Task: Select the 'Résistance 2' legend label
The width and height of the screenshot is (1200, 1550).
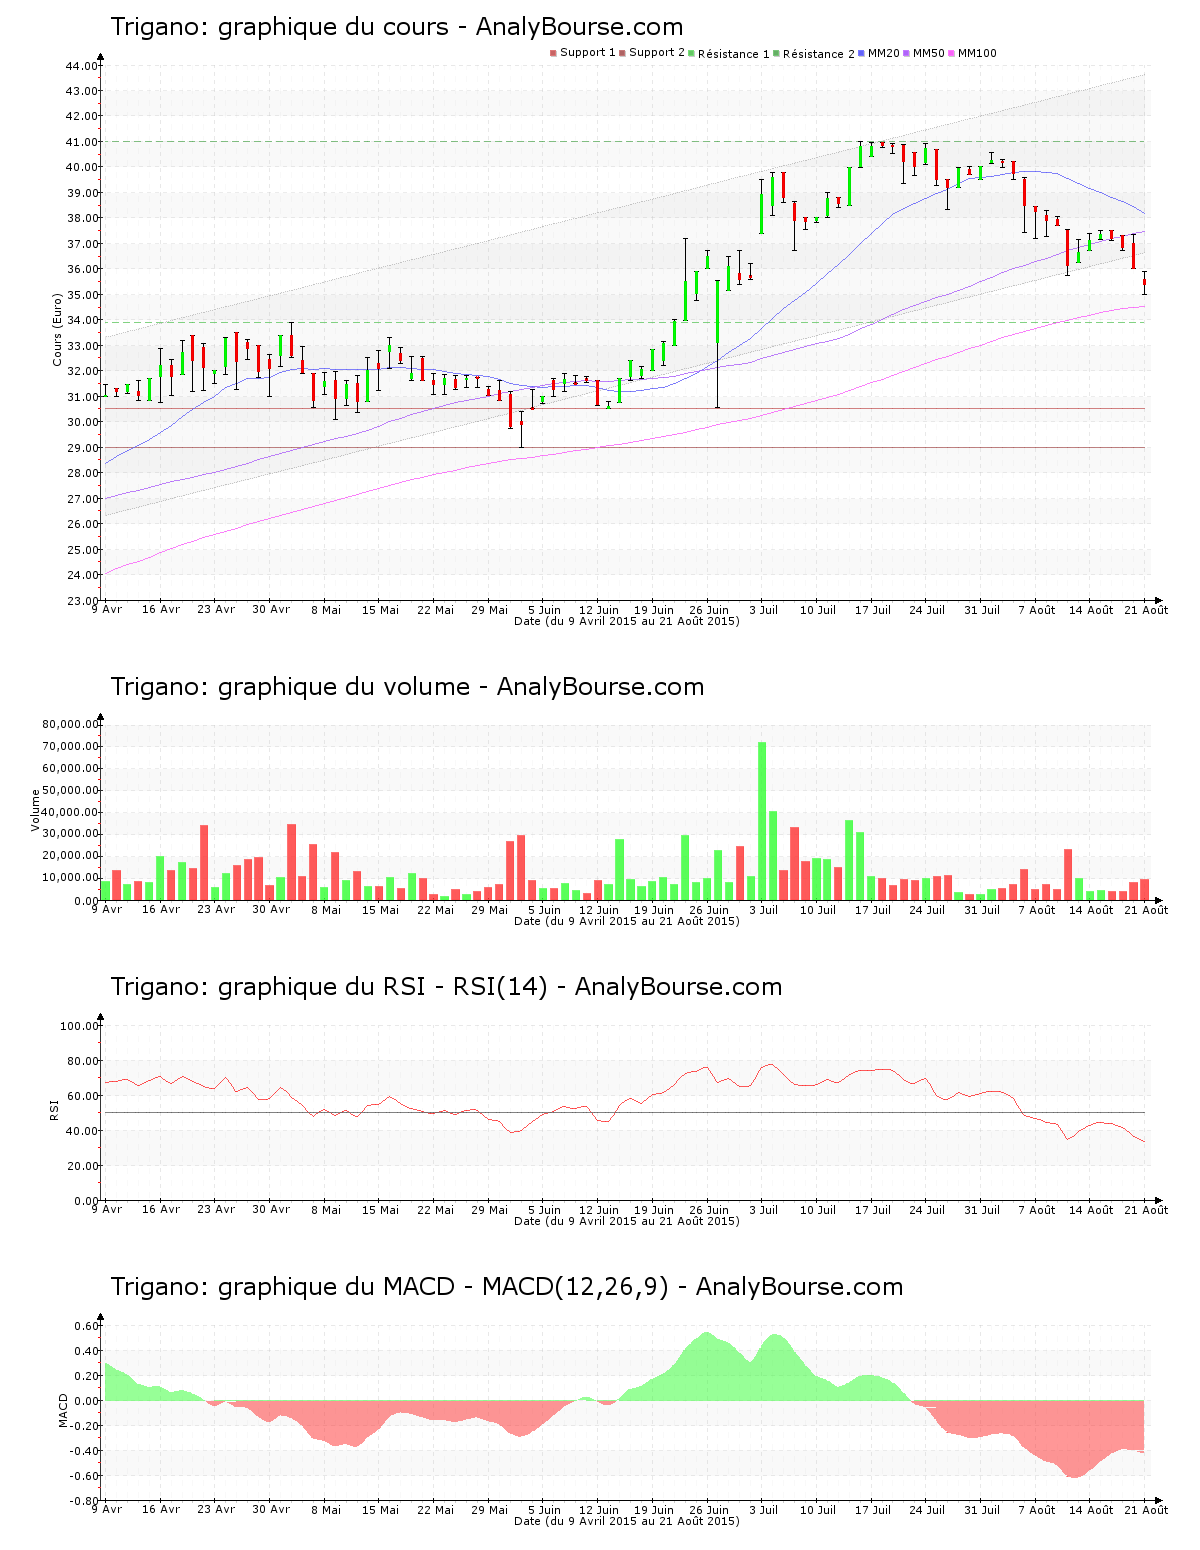Action: tap(819, 54)
